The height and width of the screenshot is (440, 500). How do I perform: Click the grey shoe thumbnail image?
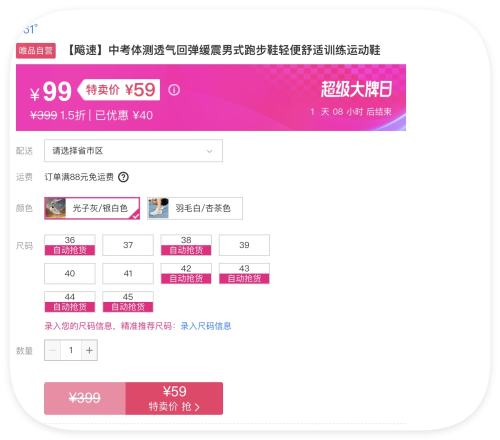click(55, 208)
